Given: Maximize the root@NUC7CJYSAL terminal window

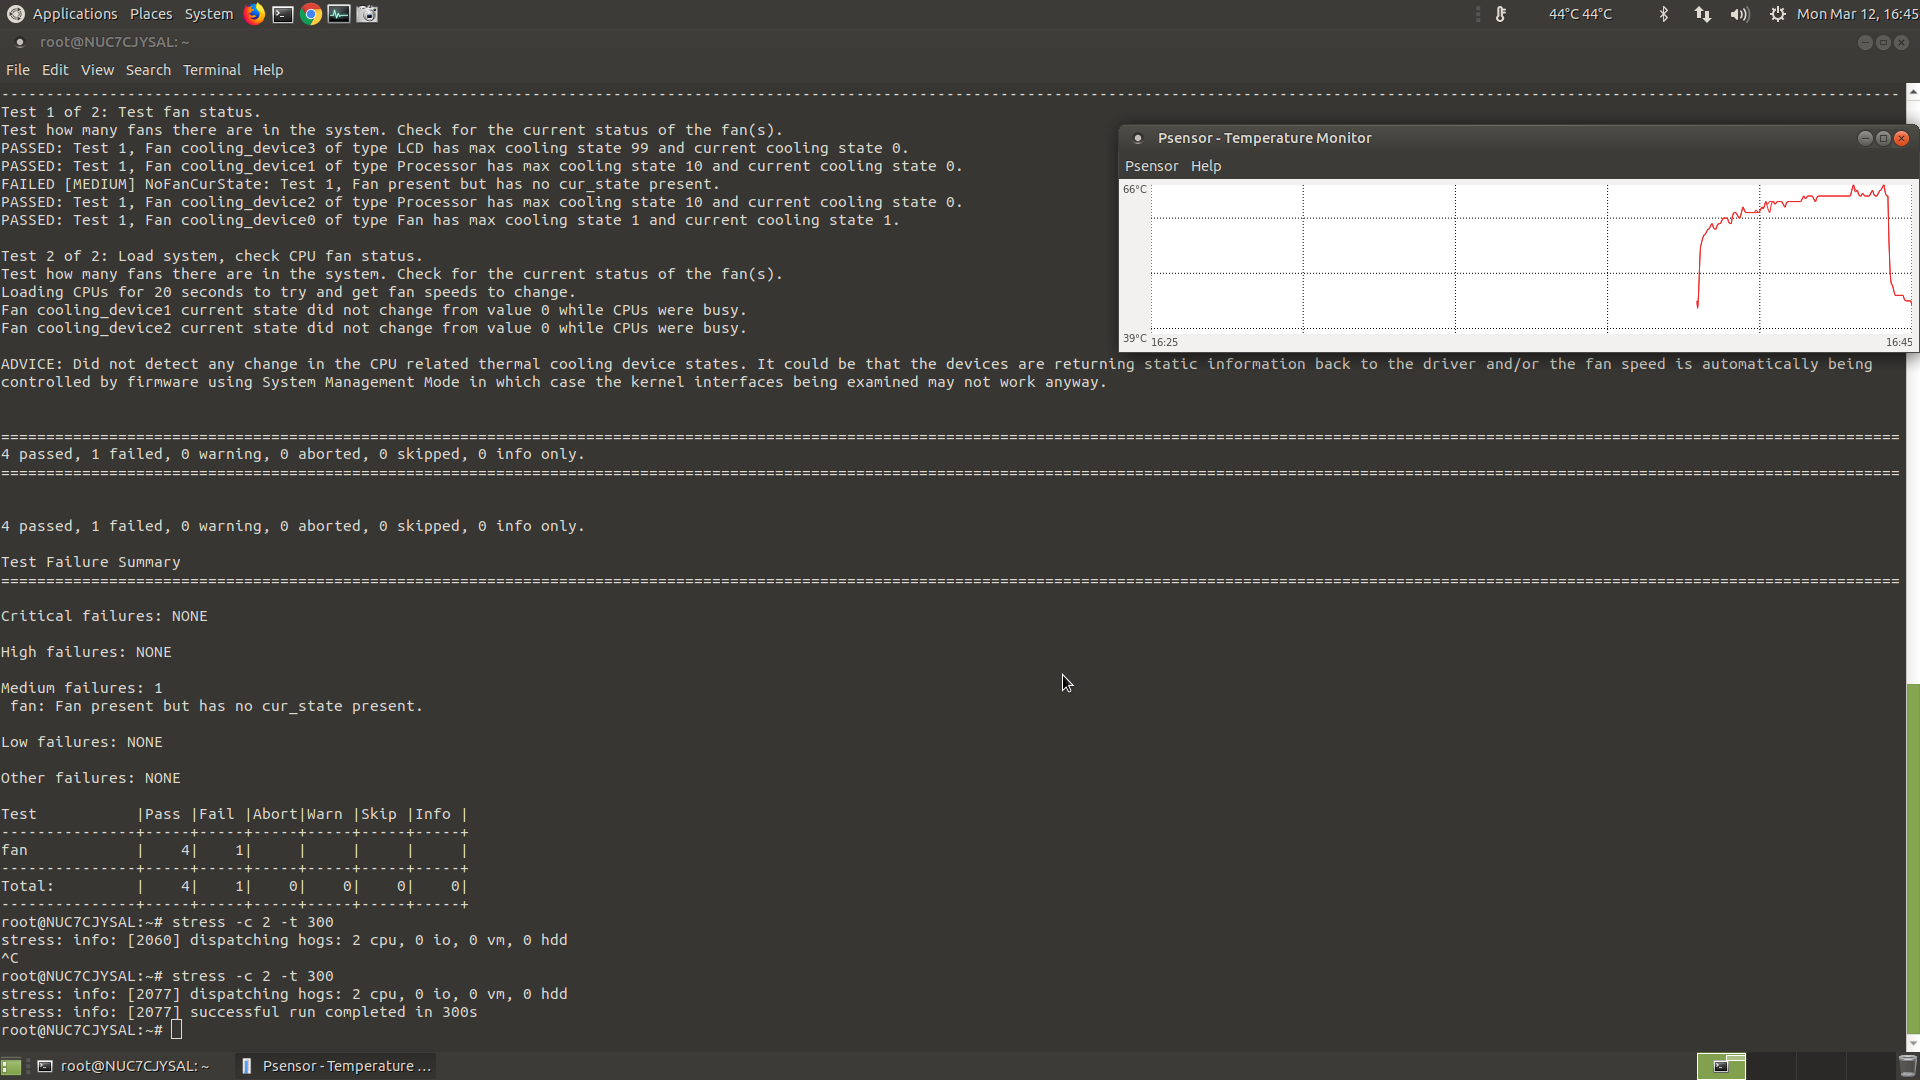Looking at the screenshot, I should 1883,42.
